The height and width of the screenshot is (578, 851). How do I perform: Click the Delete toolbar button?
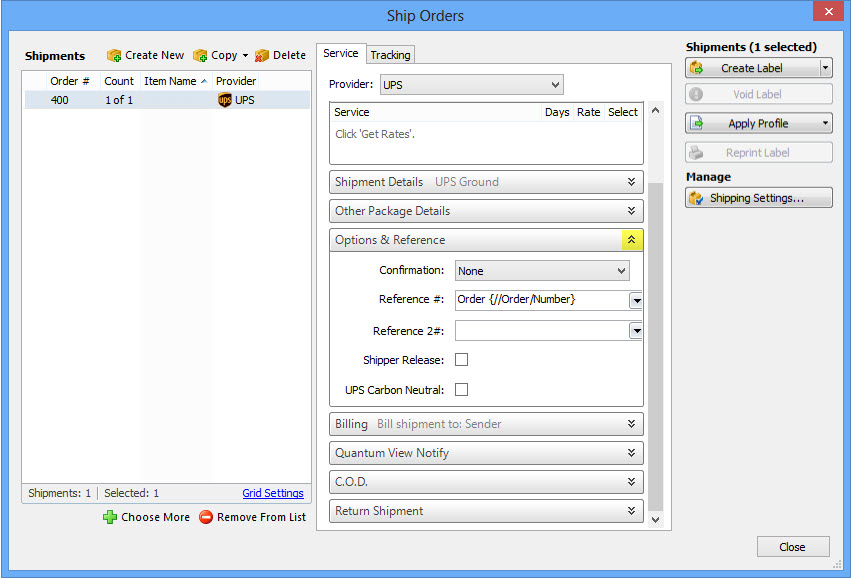(x=281, y=55)
